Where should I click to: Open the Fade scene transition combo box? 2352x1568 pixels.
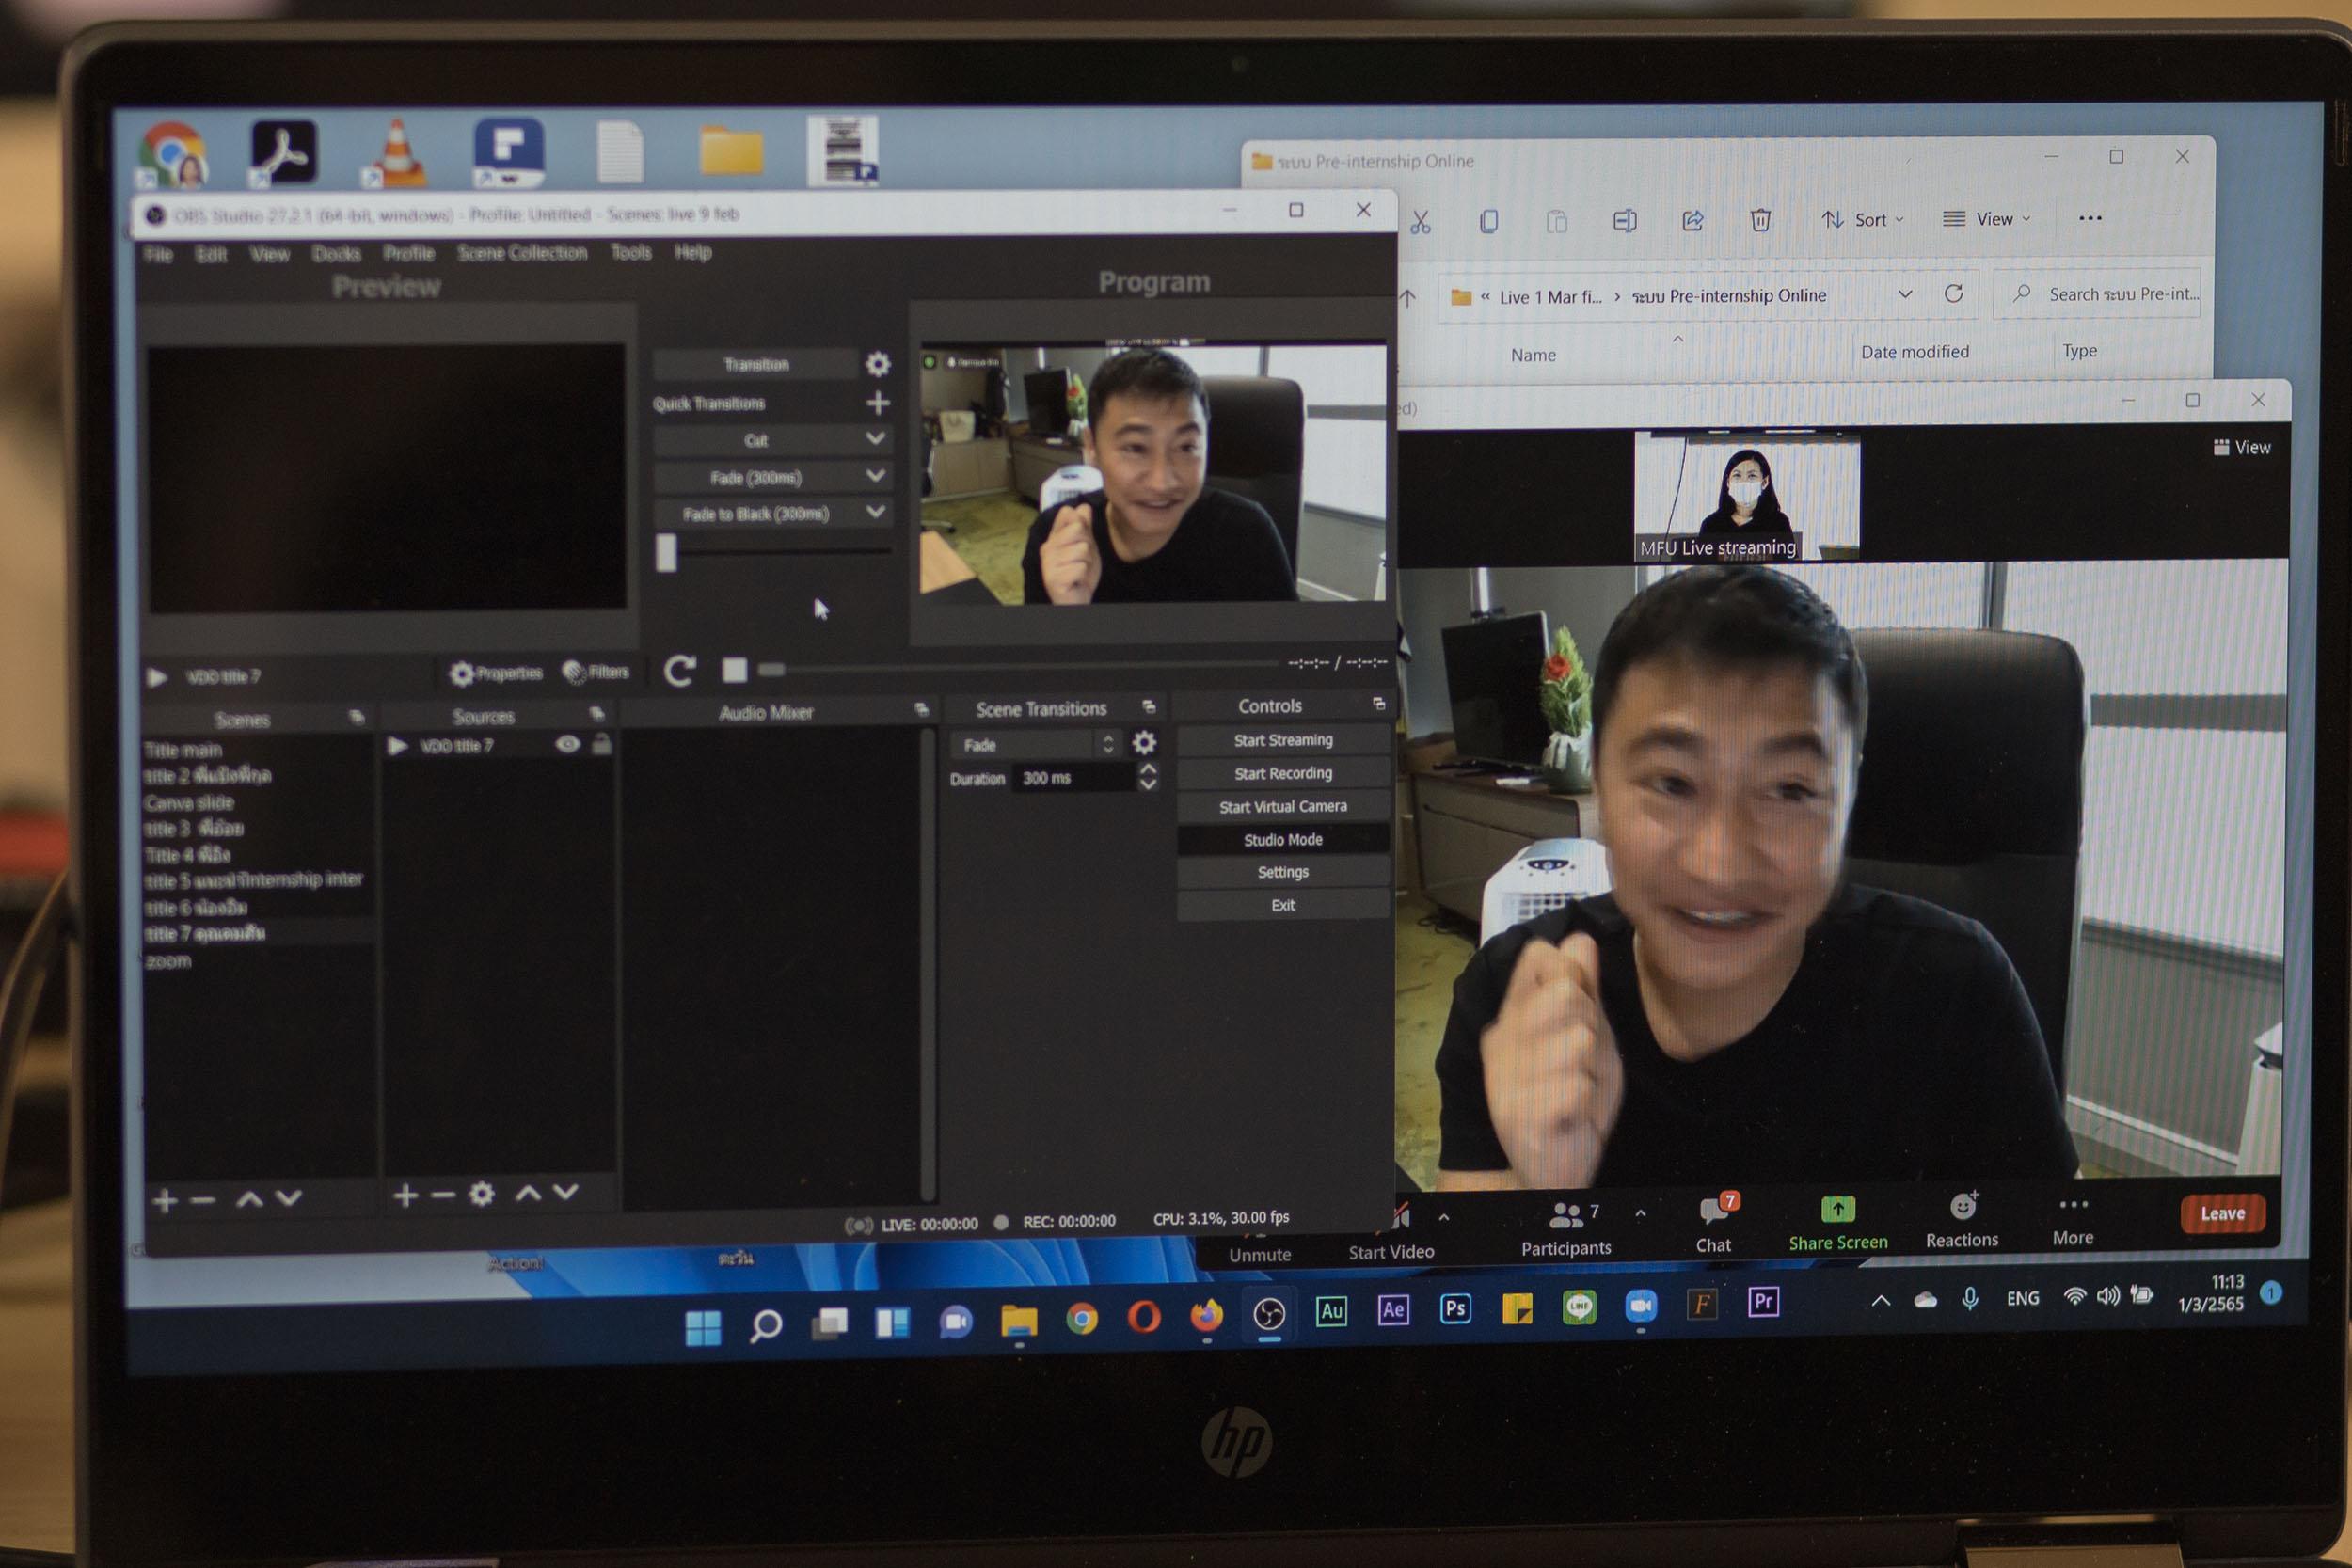pos(1036,745)
